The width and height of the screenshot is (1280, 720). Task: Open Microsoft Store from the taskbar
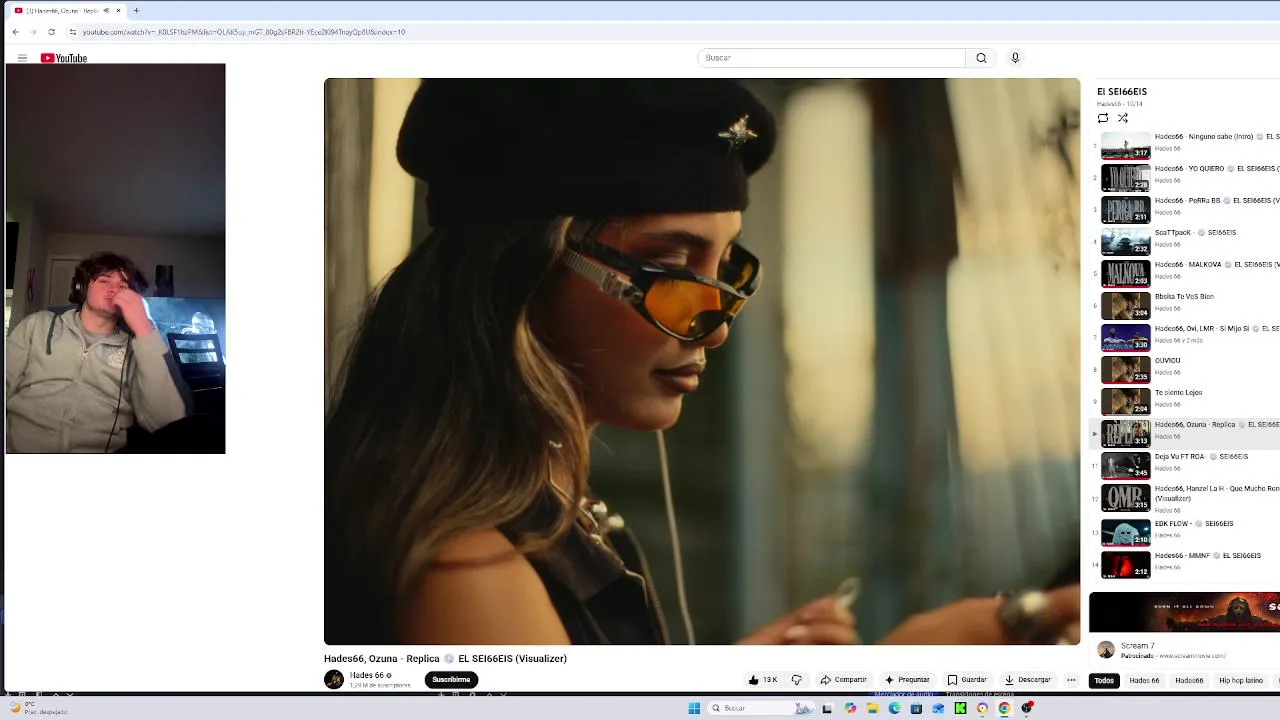pos(916,708)
